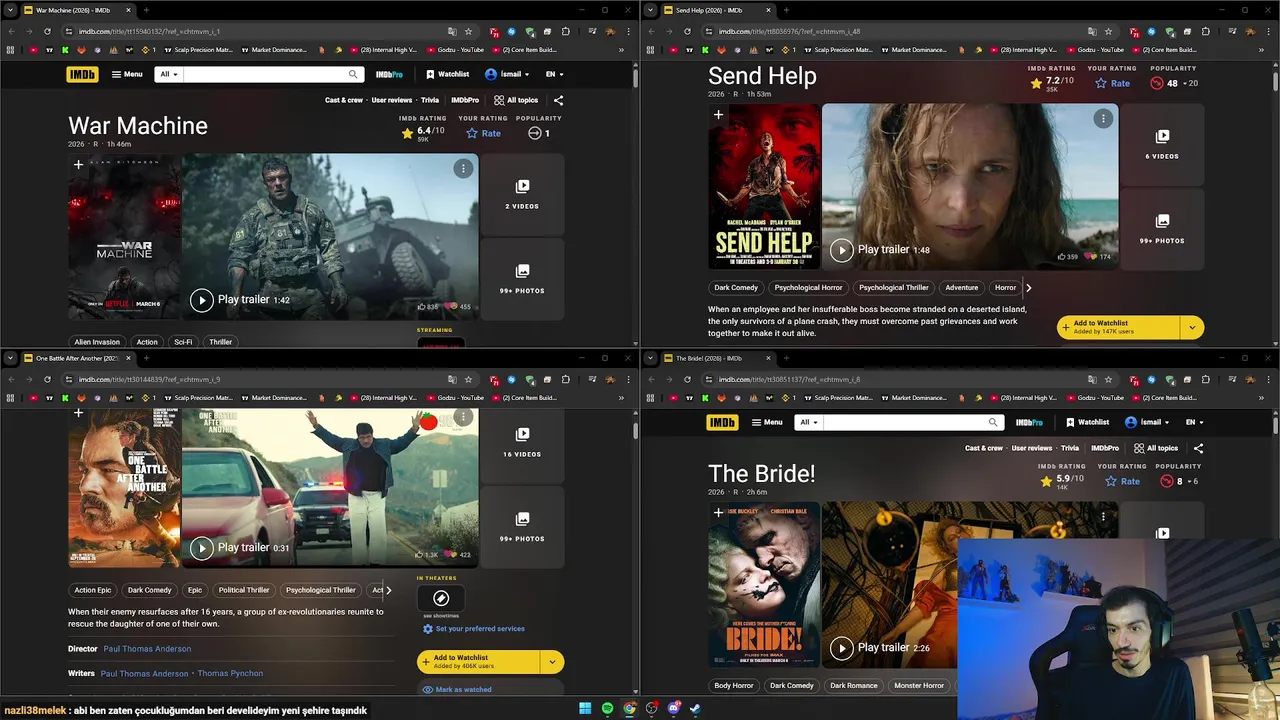
Task: Expand watchlist options arrow on One Battle page
Action: 552,661
